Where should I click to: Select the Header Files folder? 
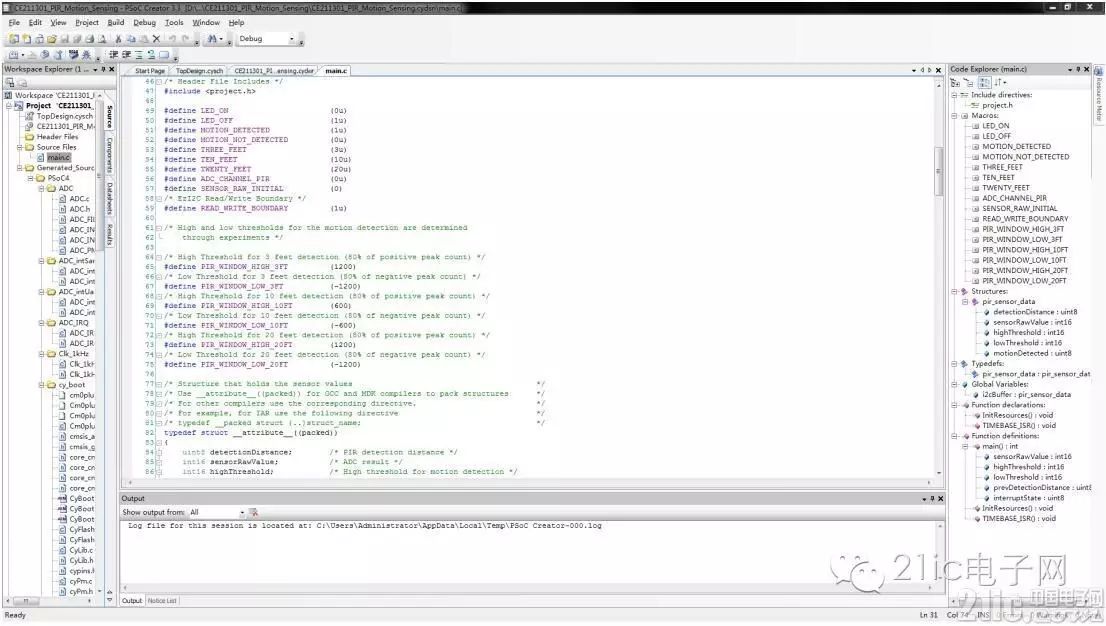(x=57, y=137)
